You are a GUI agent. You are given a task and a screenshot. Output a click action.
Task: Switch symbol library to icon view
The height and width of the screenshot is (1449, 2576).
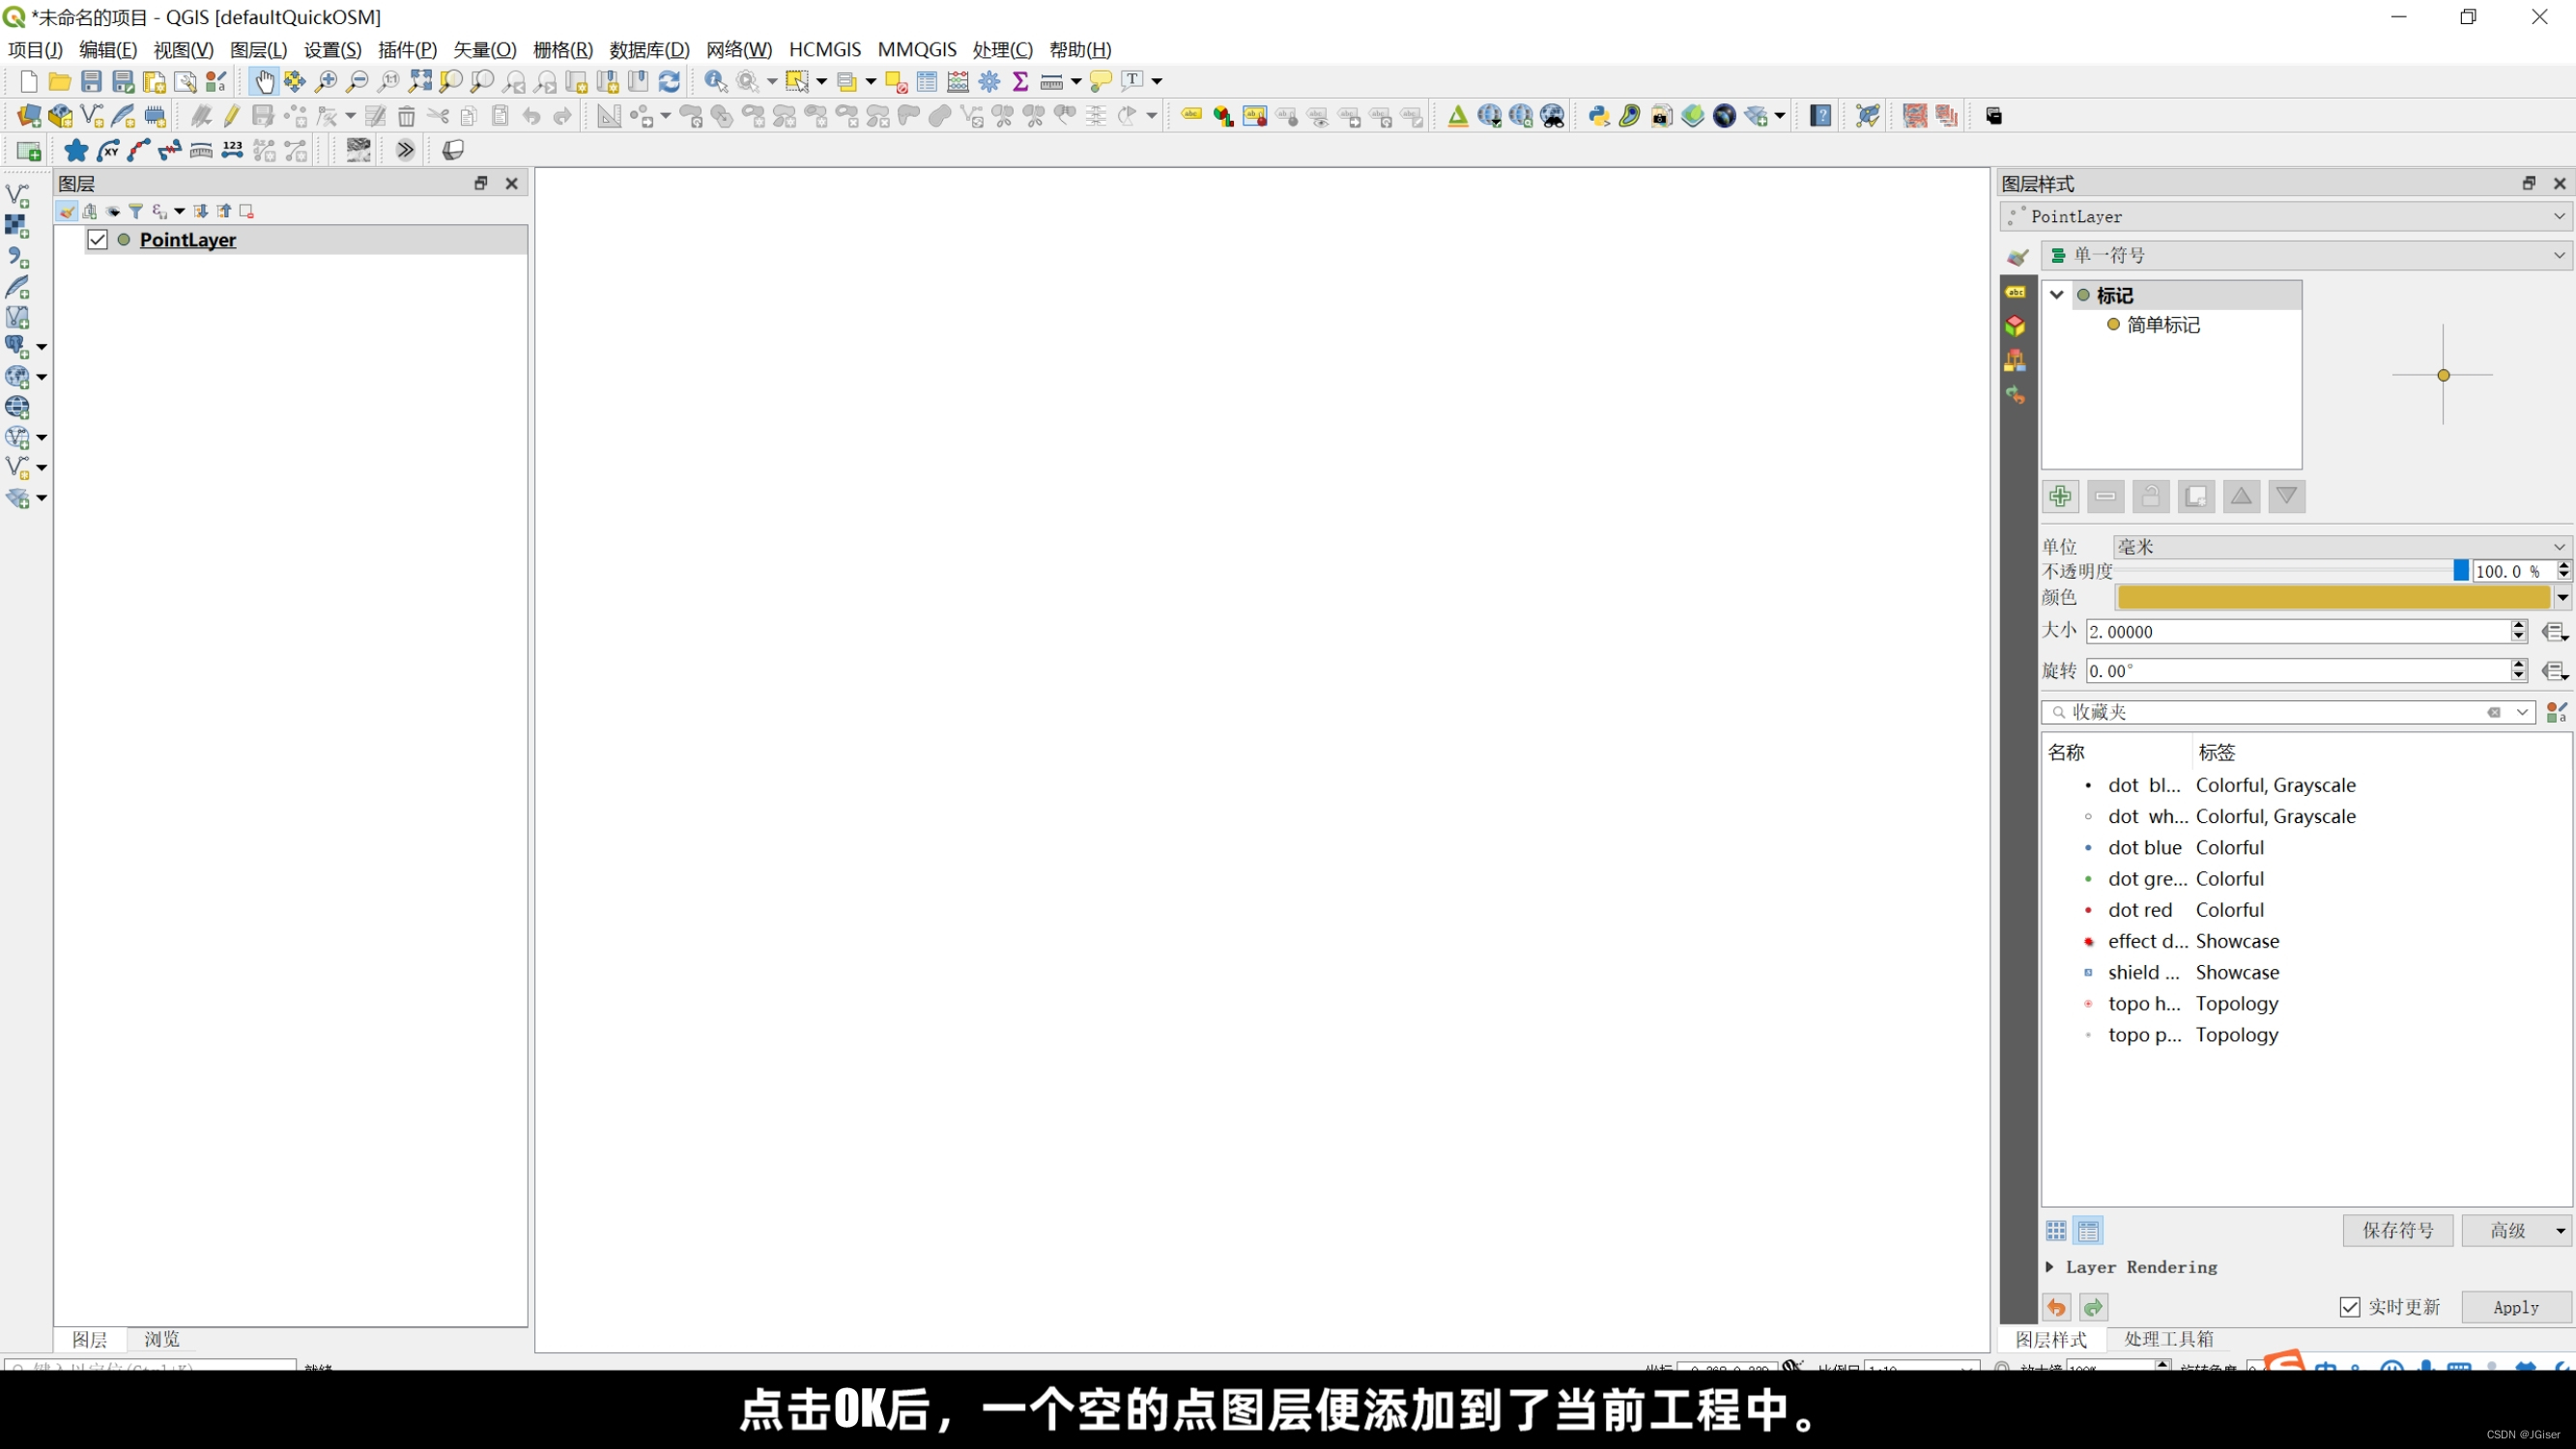point(2056,1231)
